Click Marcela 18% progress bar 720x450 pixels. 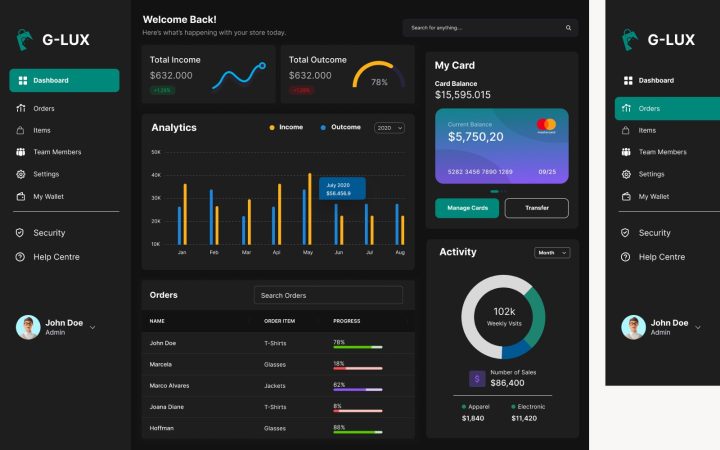coord(358,368)
